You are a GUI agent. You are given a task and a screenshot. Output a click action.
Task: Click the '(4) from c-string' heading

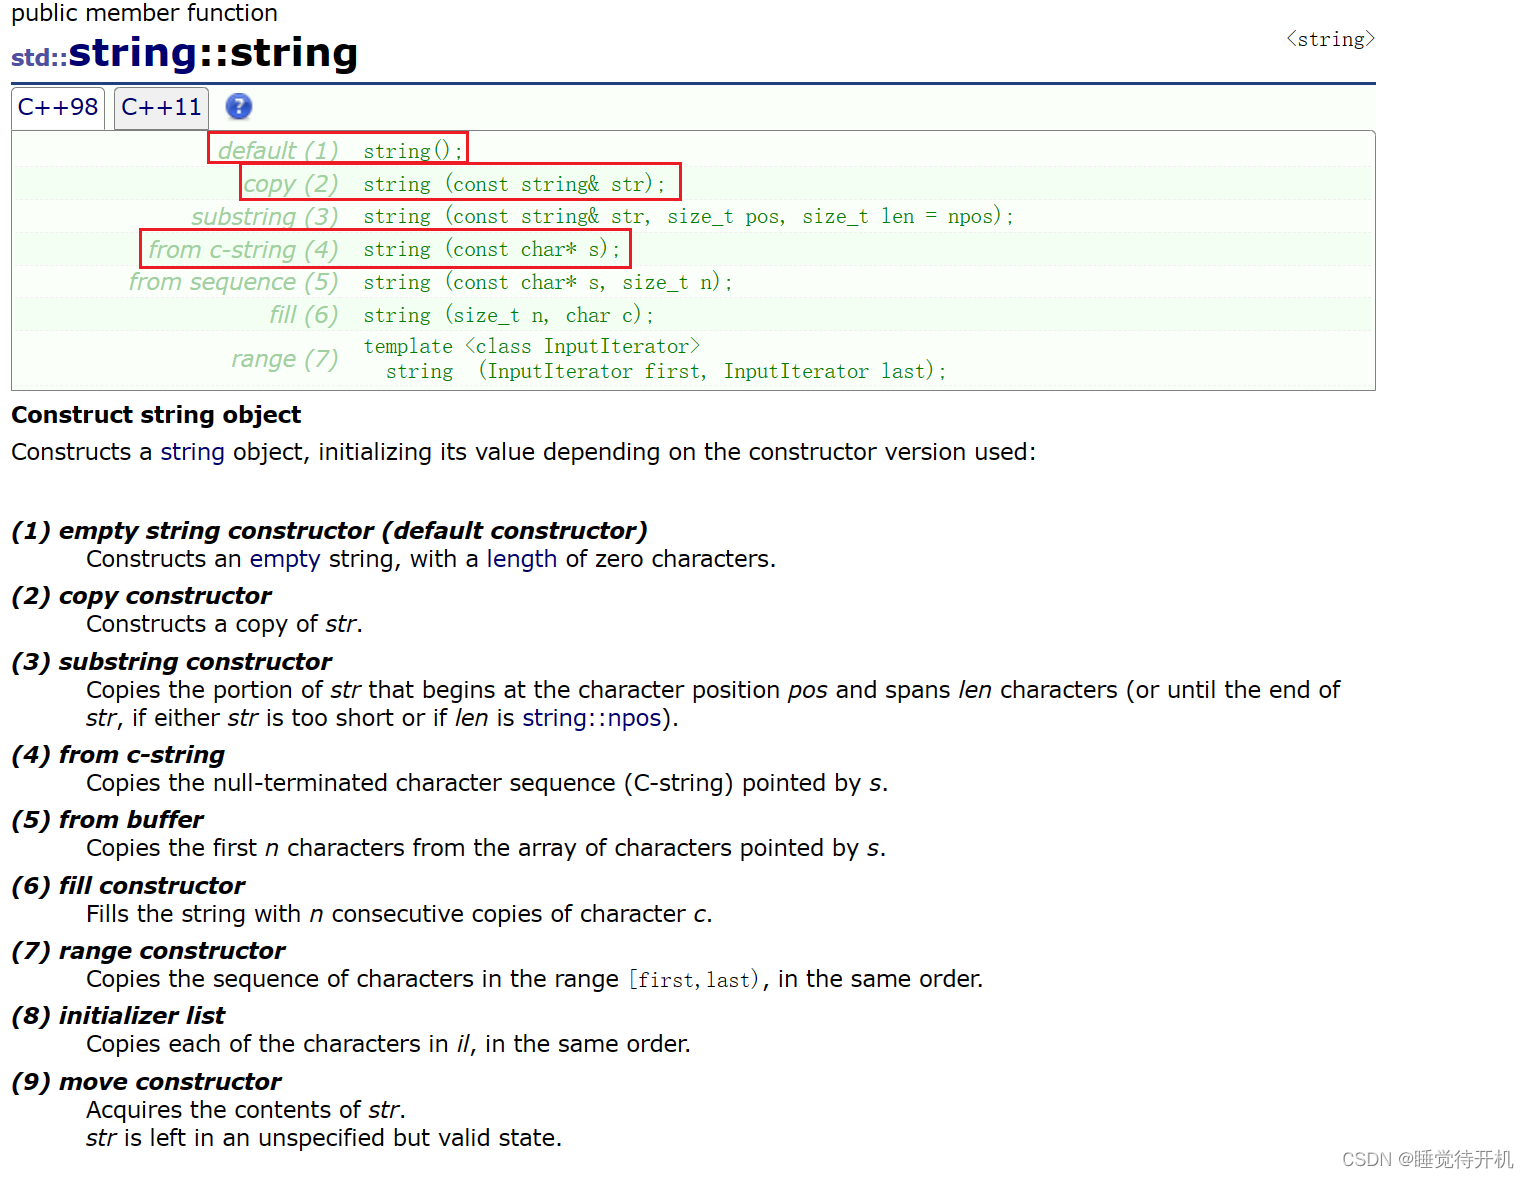[118, 755]
